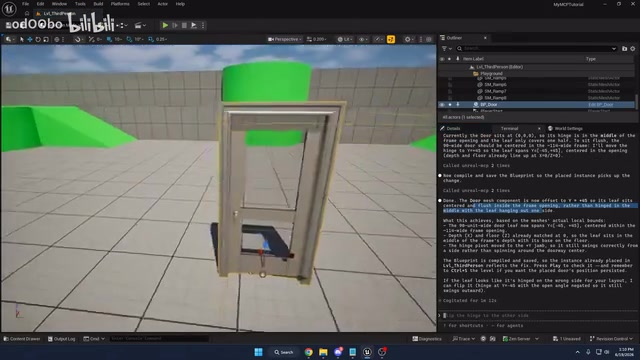Open the Help menu
Image resolution: width=640 pixels, height=360 pixels.
click(x=180, y=4)
